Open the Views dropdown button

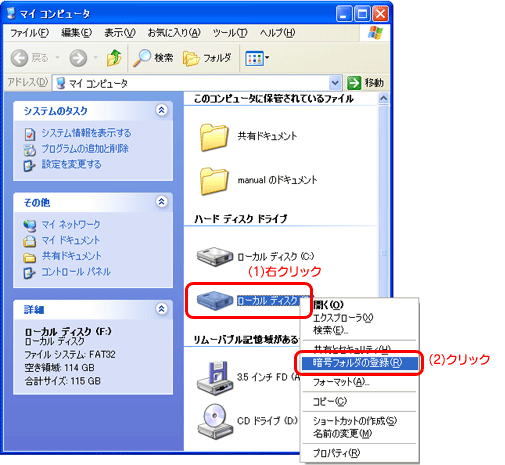257,58
